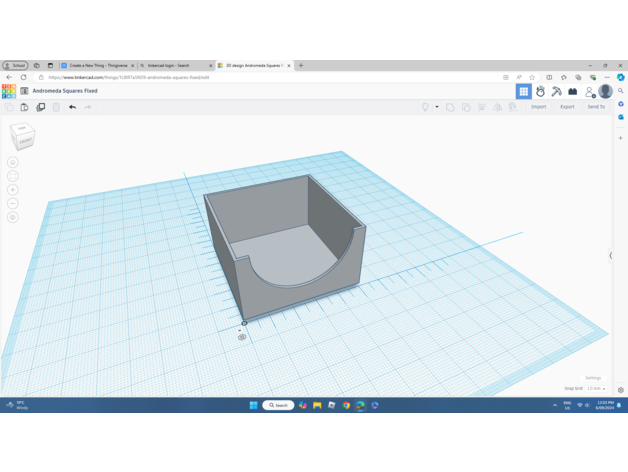628x472 pixels.
Task: Expand the collapsed right shapes panel
Action: click(611, 255)
